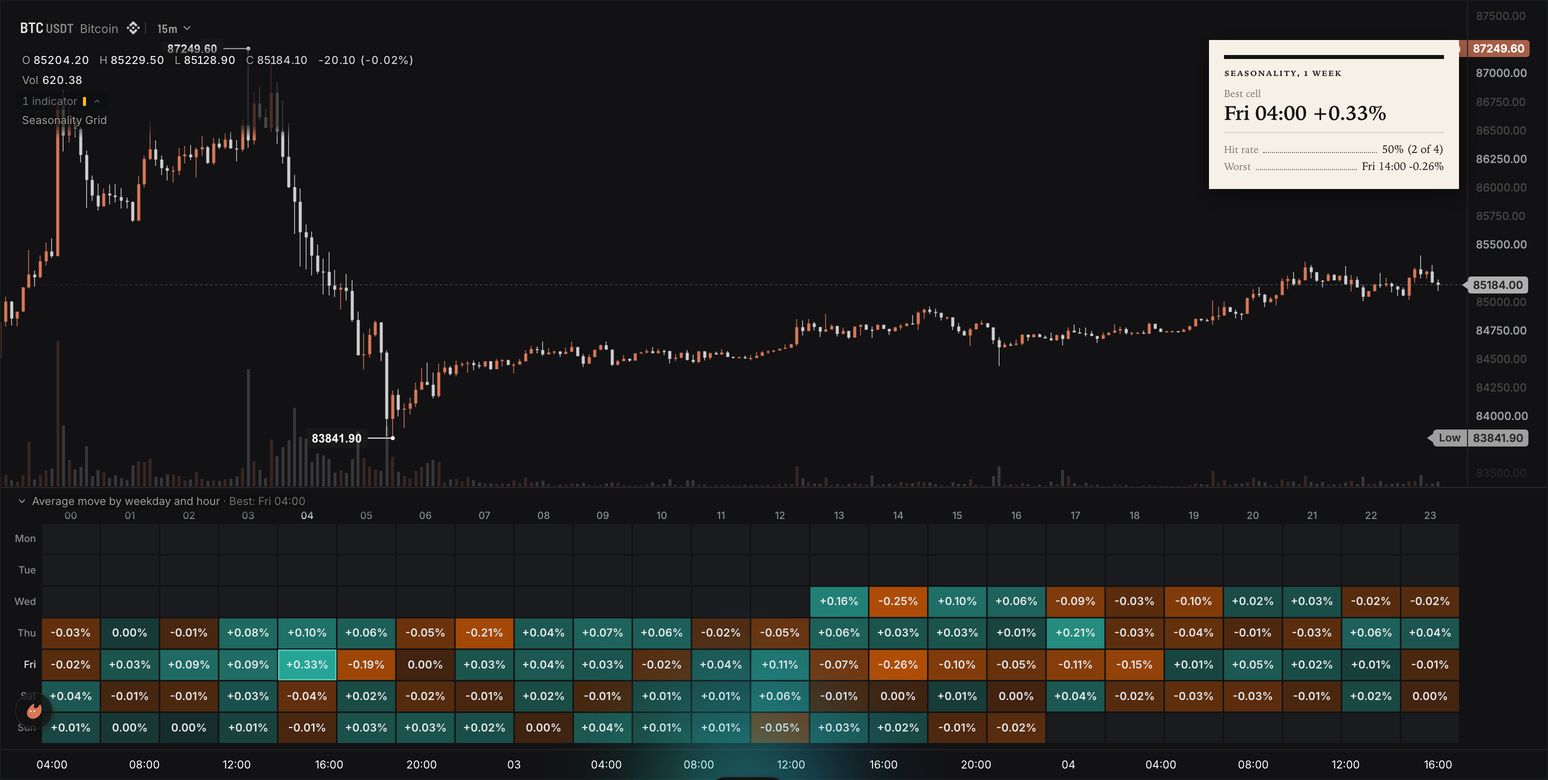Select the Fri 18 cell showing -0.15%
1548x780 pixels.
click(1134, 664)
